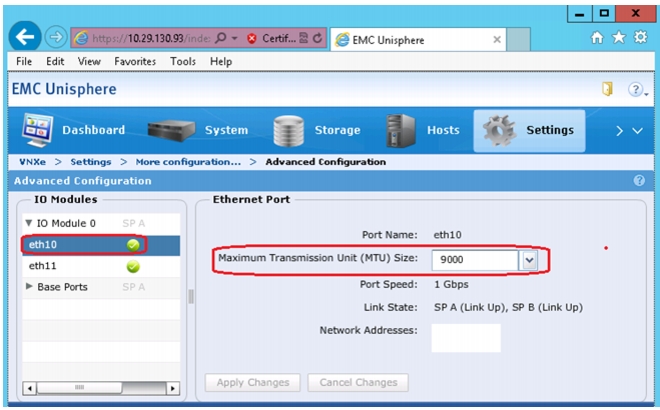Image resolution: width=660 pixels, height=410 pixels.
Task: Close the EMC Unisphere browser tab
Action: pos(497,40)
